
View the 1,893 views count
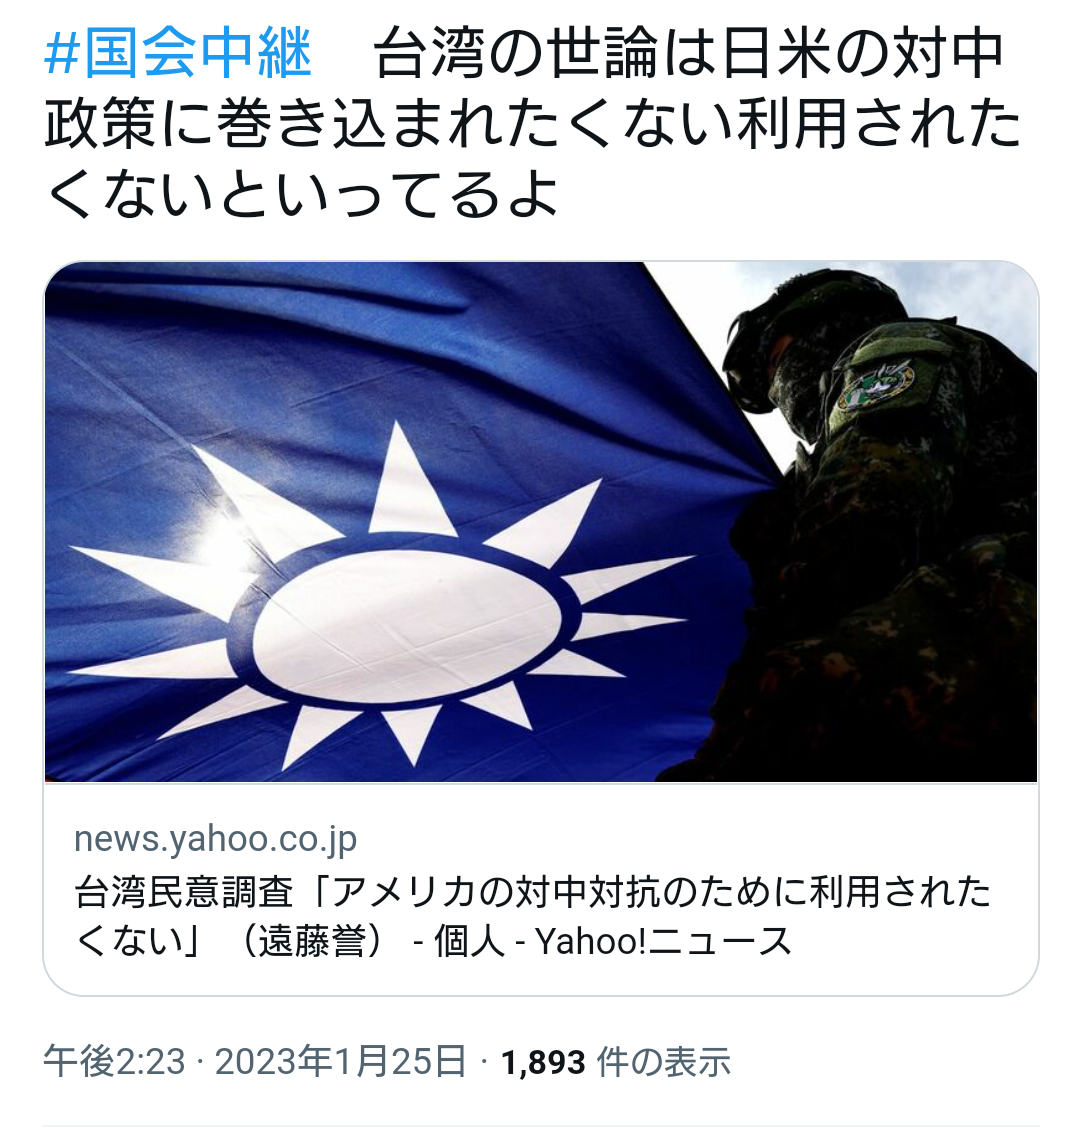pyautogui.click(x=543, y=1062)
